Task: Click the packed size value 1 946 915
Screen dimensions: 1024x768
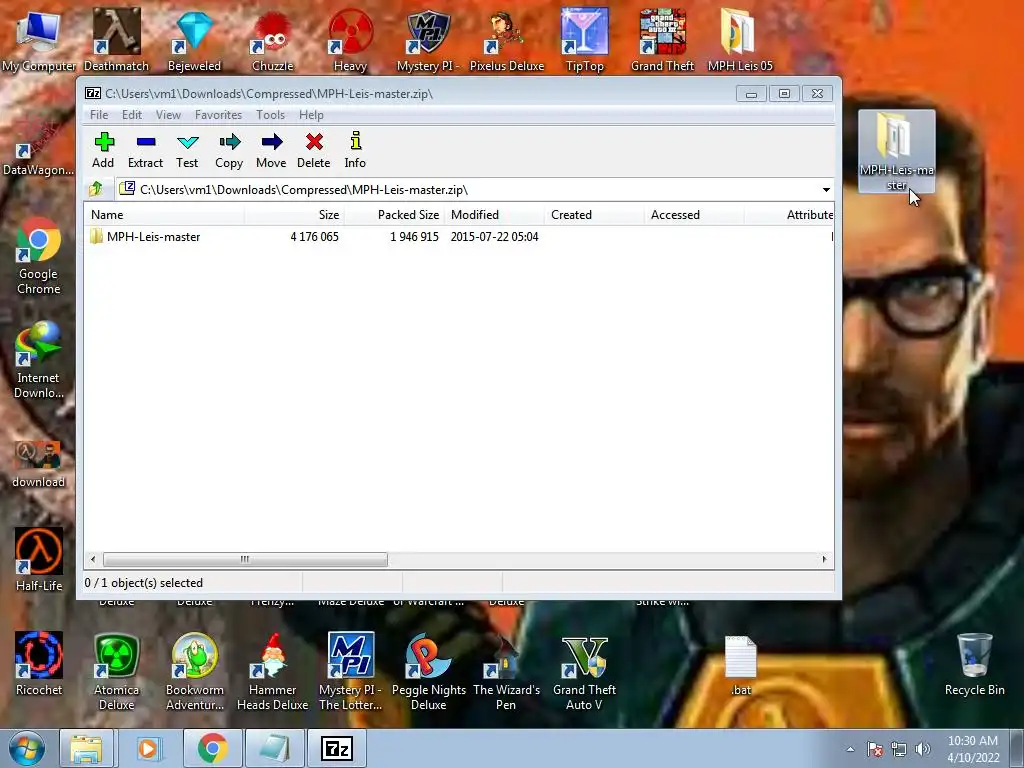Action: click(x=414, y=237)
